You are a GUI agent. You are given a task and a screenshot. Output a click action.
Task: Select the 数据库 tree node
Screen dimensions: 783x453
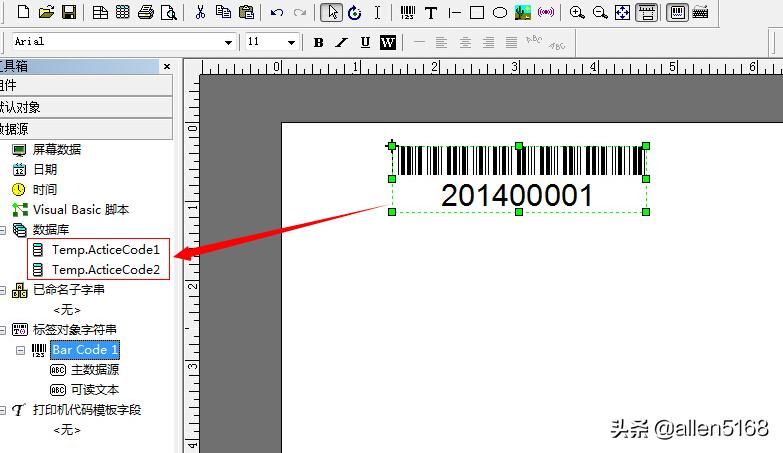pyautogui.click(x=51, y=229)
